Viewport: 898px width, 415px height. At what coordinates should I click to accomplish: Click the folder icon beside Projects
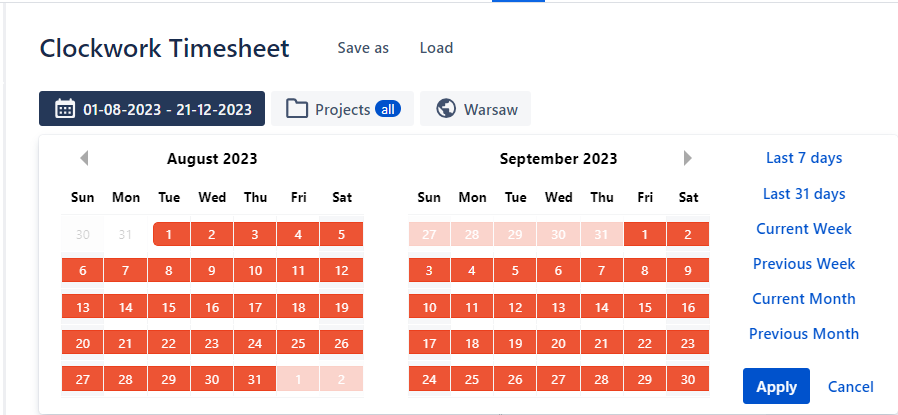coord(297,109)
